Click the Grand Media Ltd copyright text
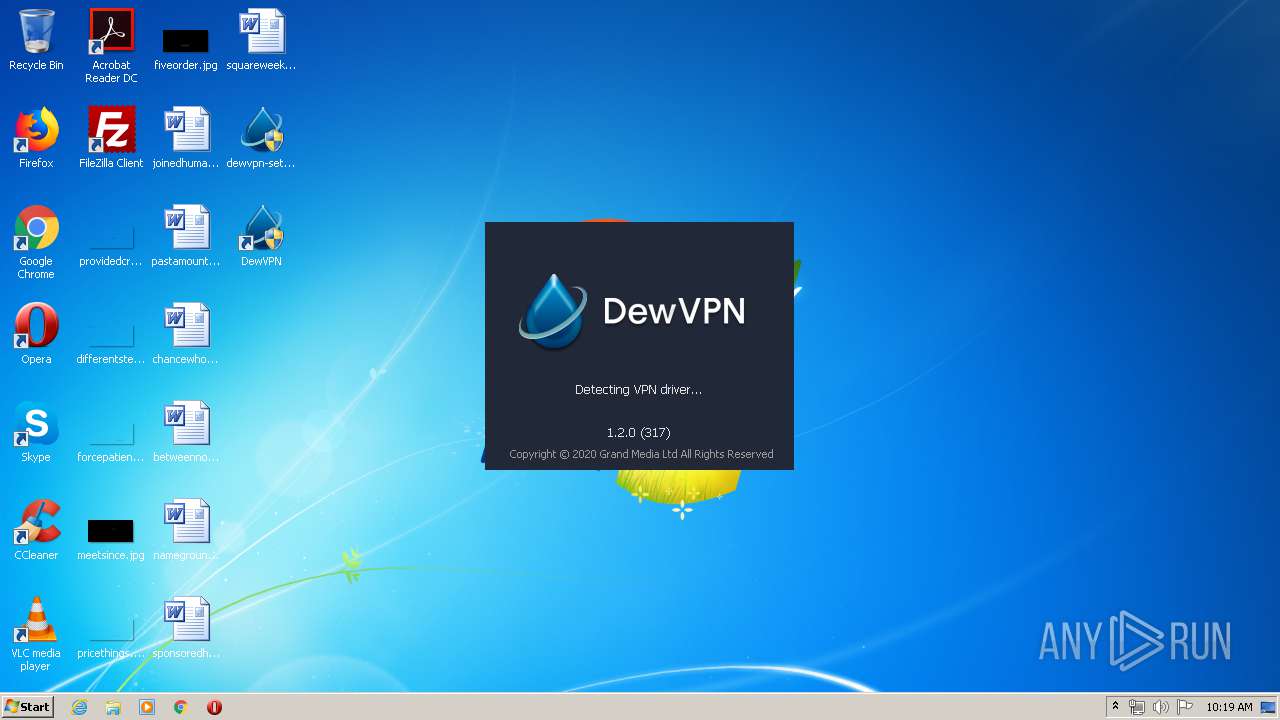Image resolution: width=1280 pixels, height=720 pixels. pos(641,454)
